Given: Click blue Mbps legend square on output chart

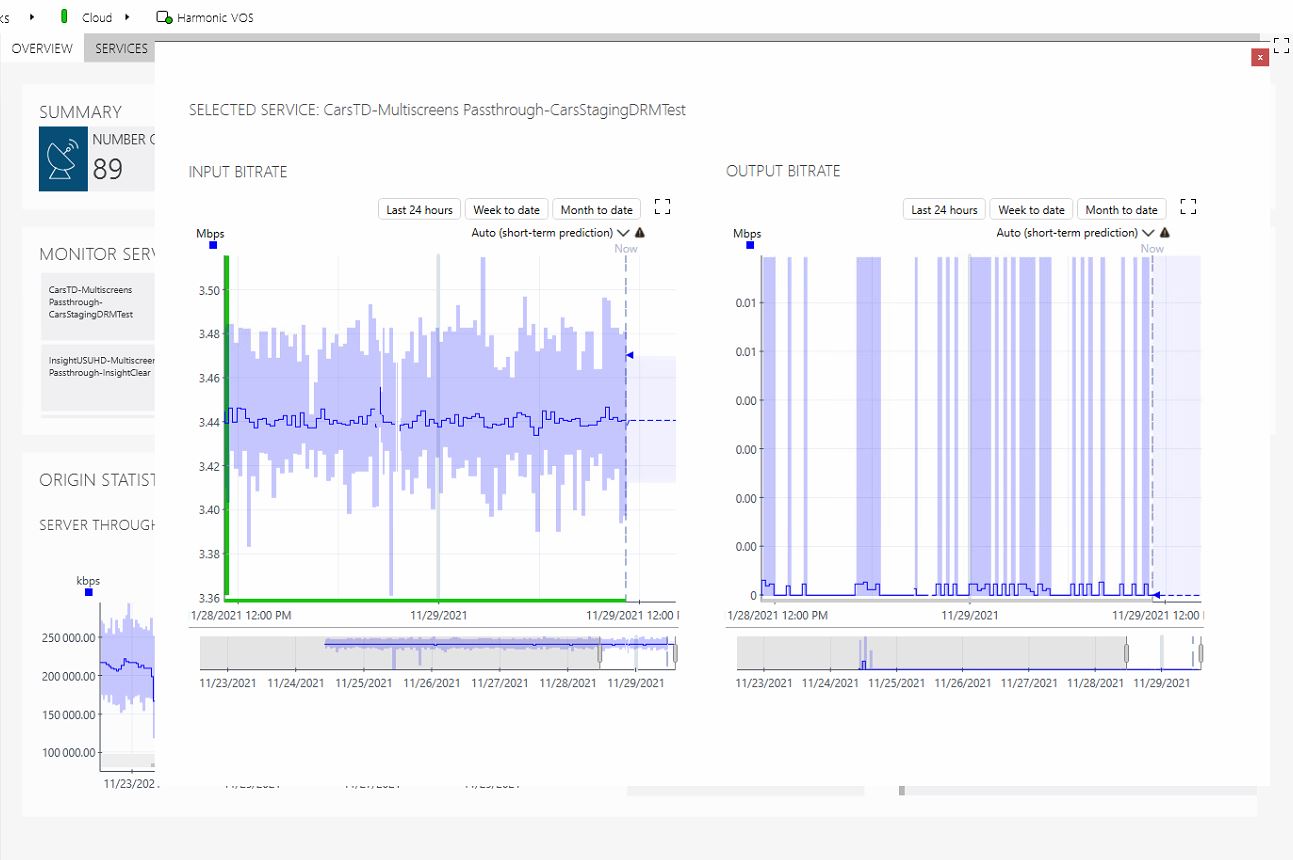Looking at the screenshot, I should [749, 245].
